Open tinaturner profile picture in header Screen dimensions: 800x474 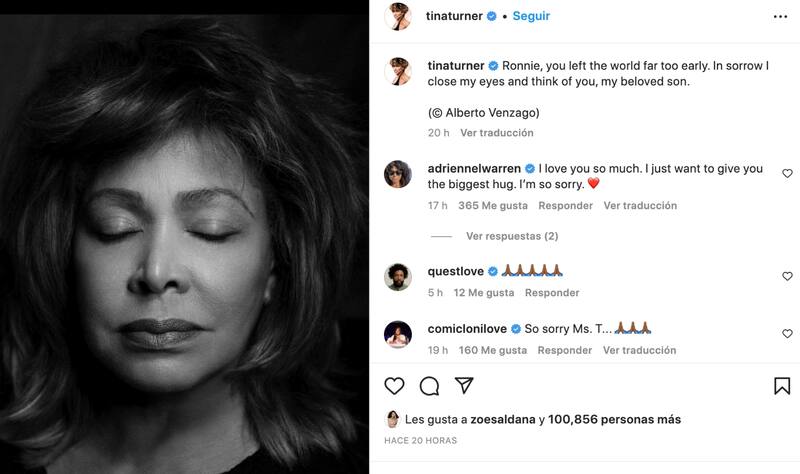(x=398, y=17)
